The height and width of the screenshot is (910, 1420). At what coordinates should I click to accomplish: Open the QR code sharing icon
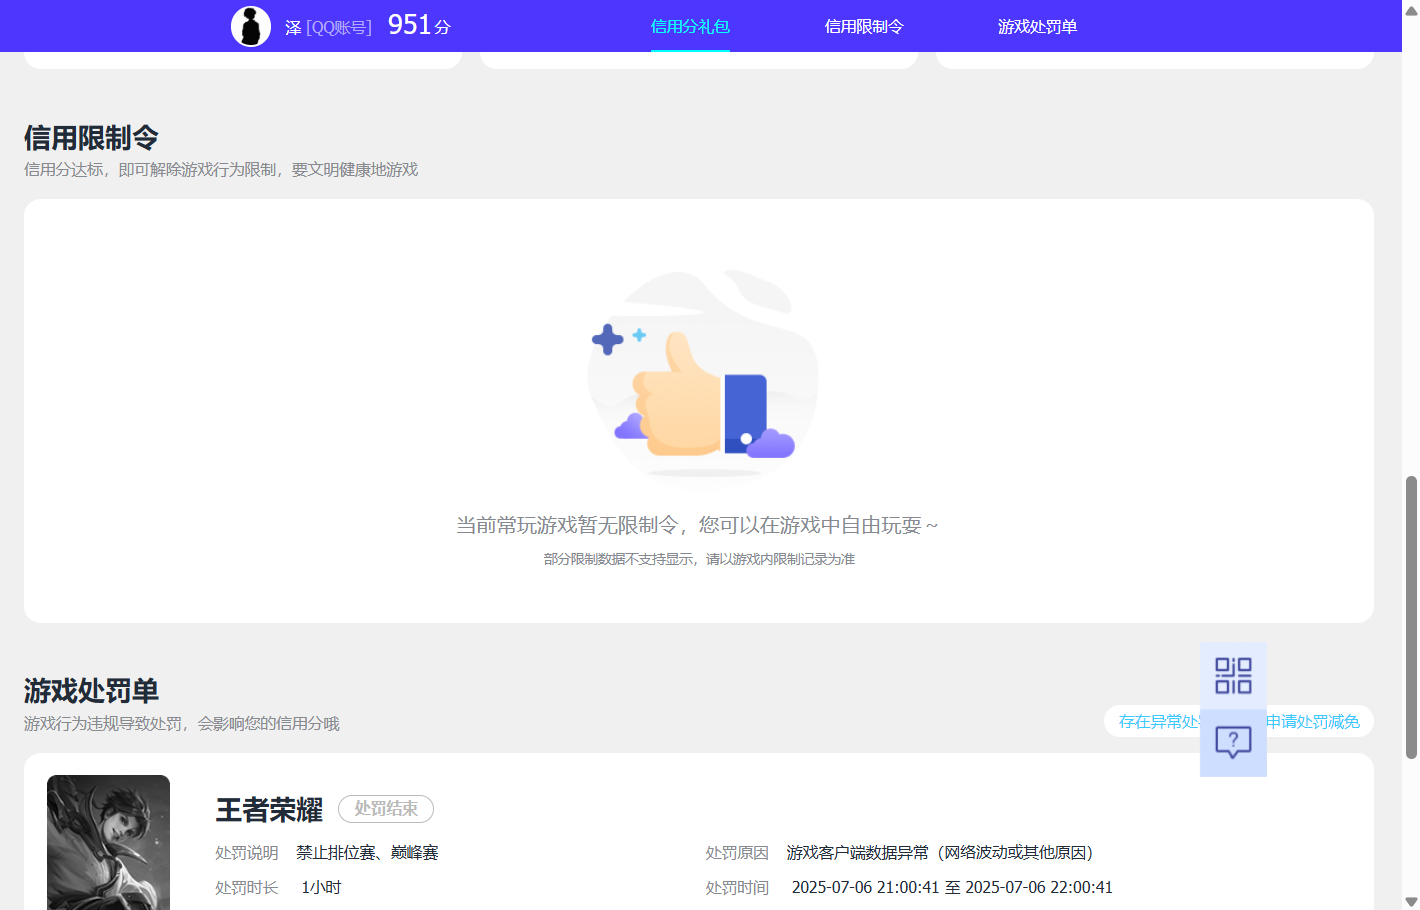click(x=1233, y=675)
